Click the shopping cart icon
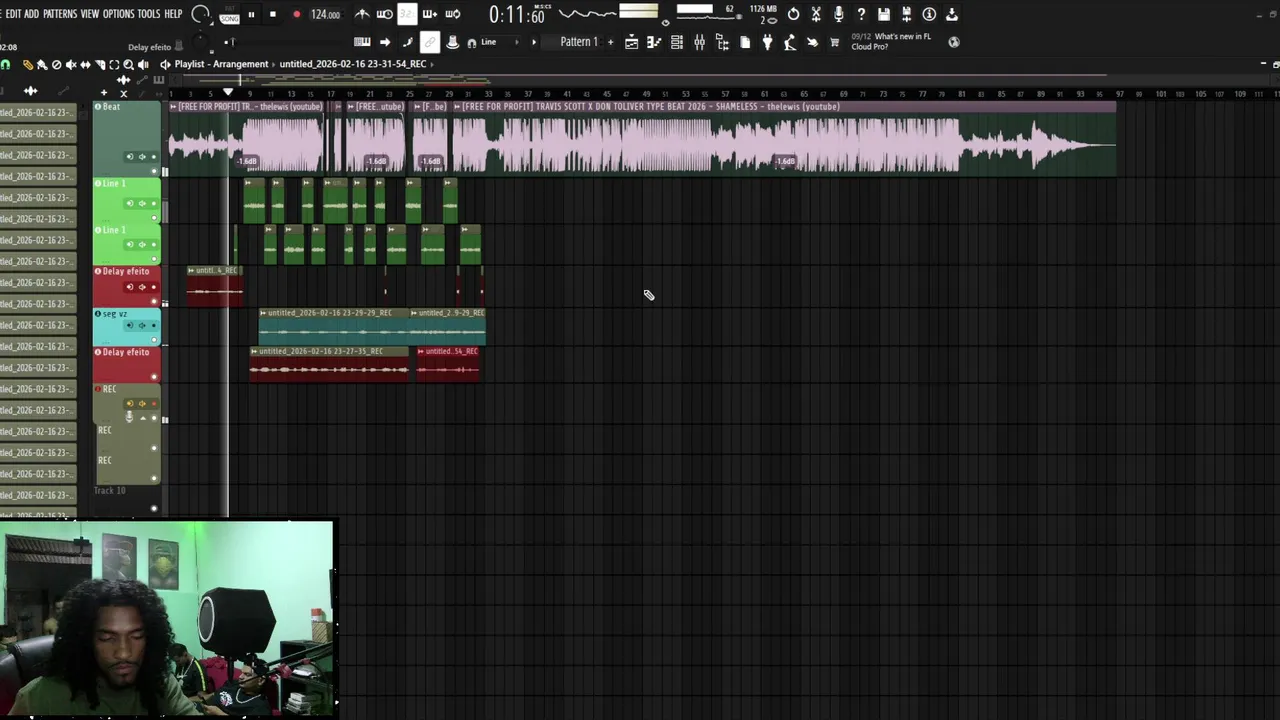The image size is (1280, 720). 835,42
